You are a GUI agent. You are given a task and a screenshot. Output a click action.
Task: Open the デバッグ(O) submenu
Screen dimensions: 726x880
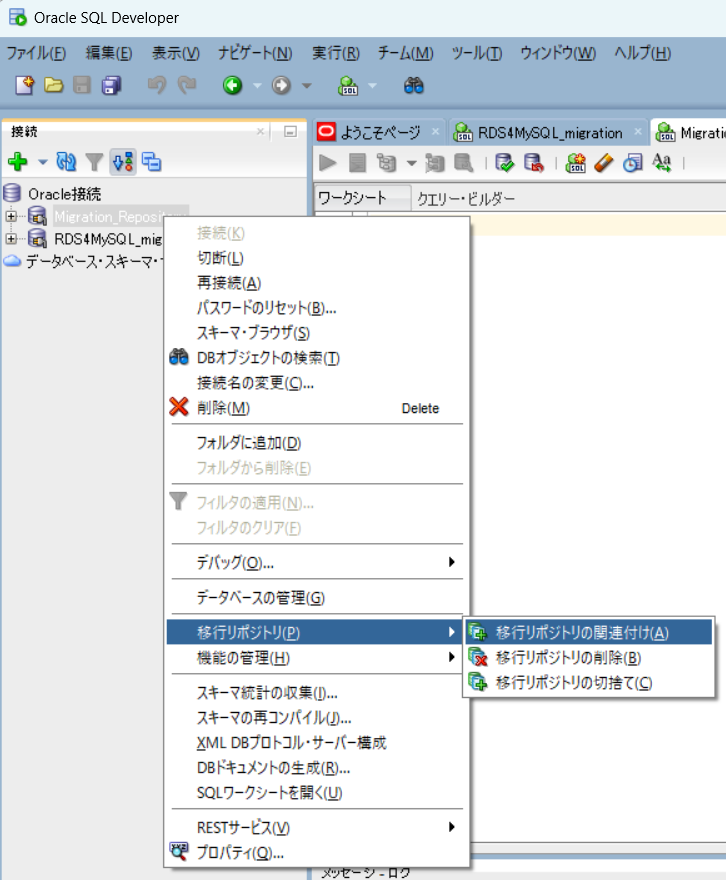317,562
